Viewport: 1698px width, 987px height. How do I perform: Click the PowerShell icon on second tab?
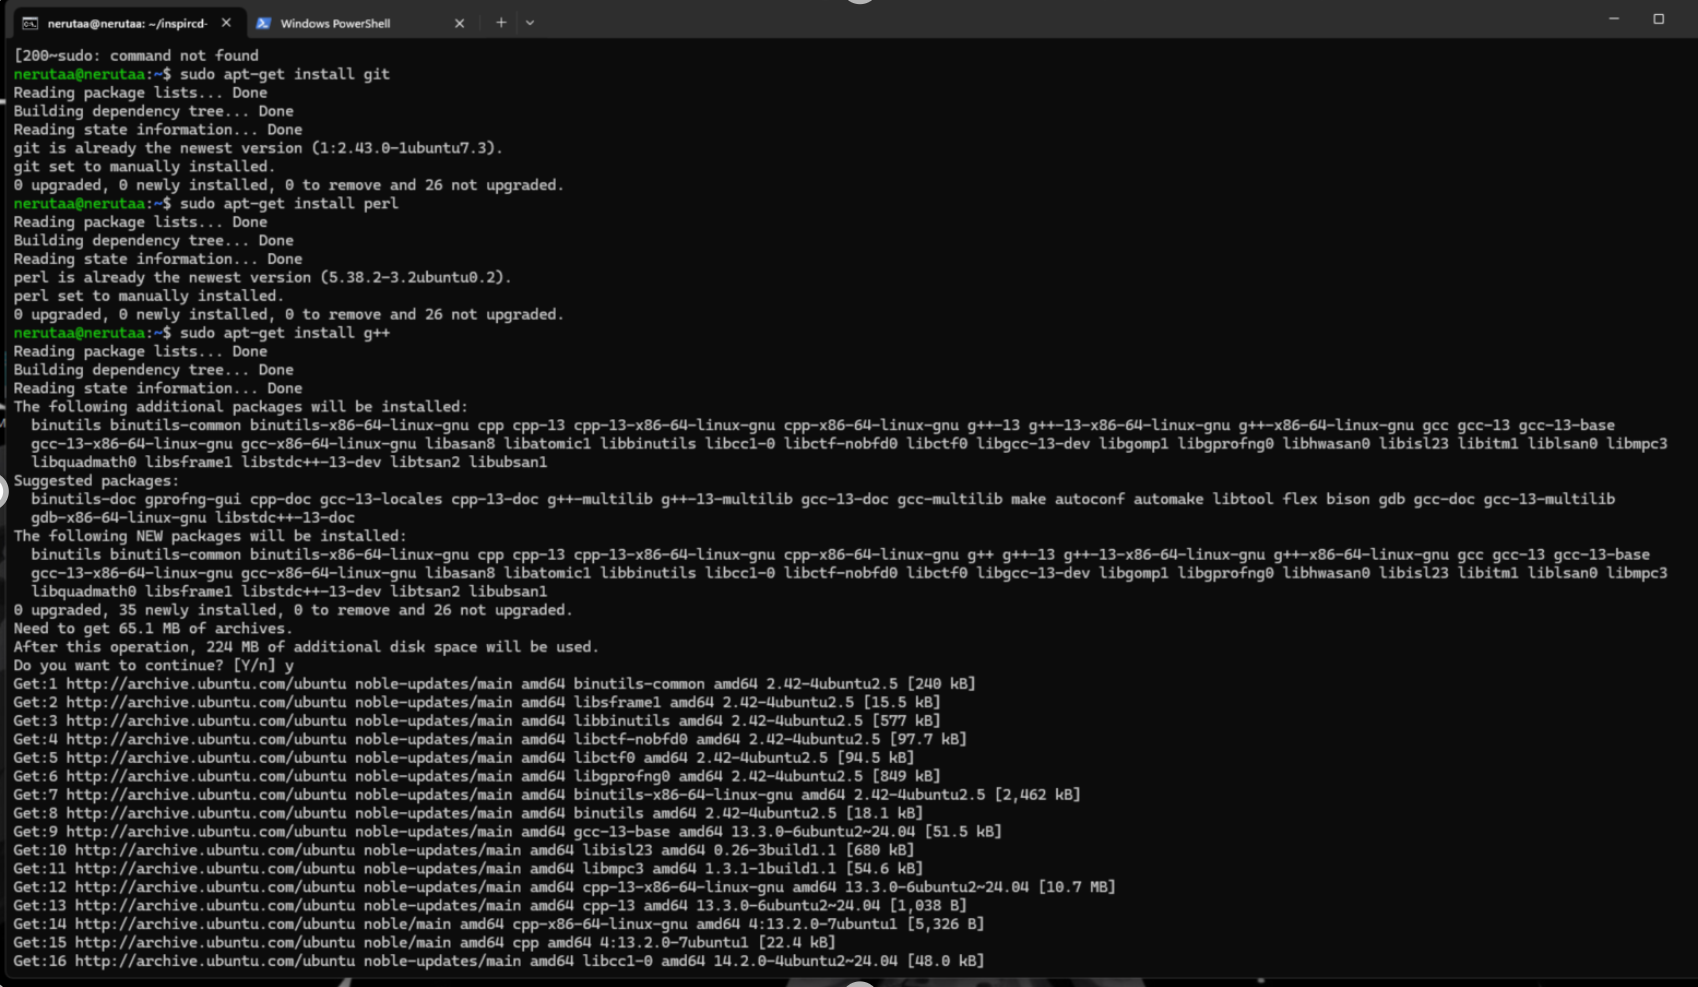point(264,23)
